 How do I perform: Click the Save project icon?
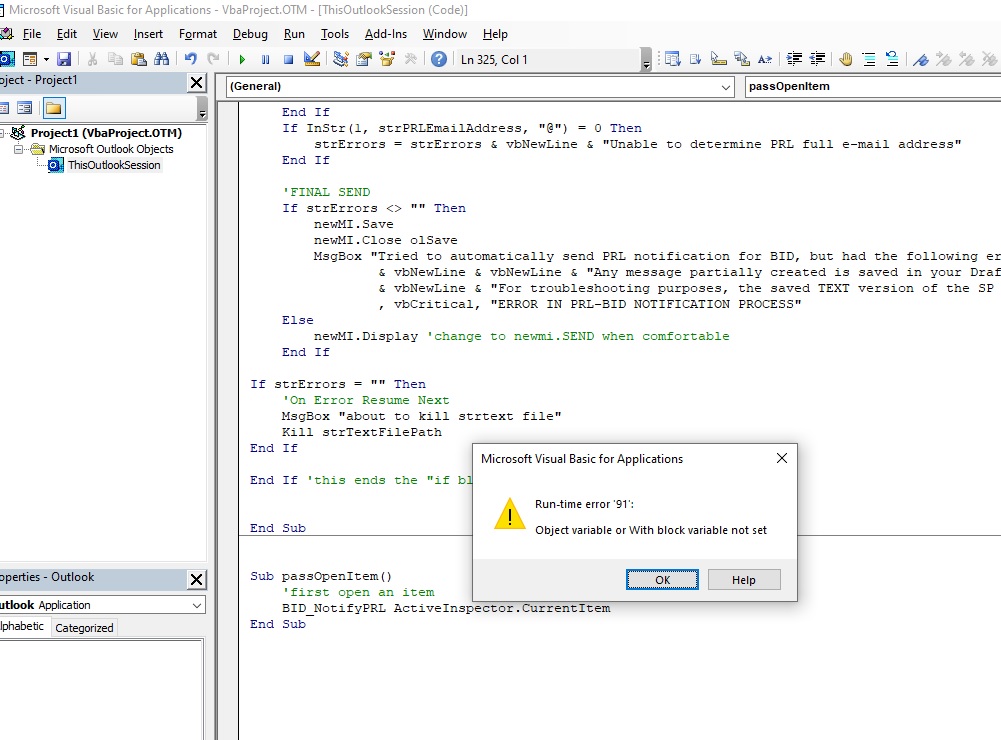click(x=64, y=60)
